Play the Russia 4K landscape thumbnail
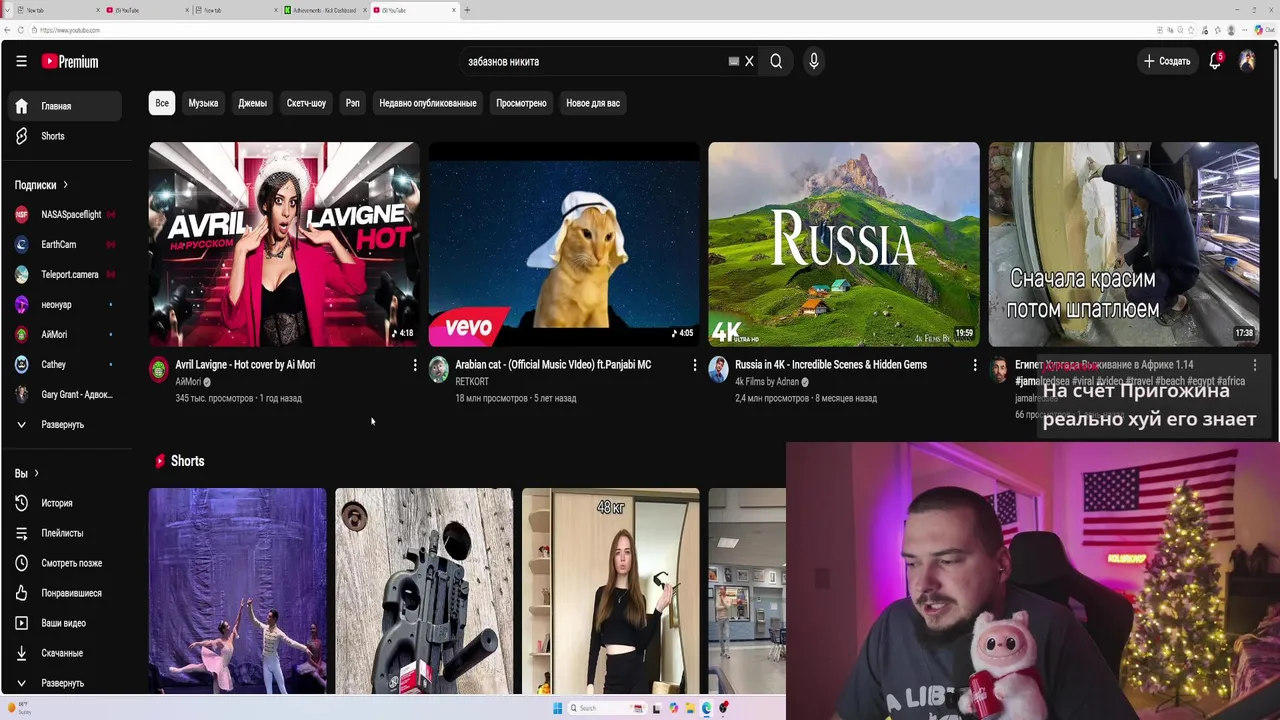The height and width of the screenshot is (720, 1280). (844, 244)
